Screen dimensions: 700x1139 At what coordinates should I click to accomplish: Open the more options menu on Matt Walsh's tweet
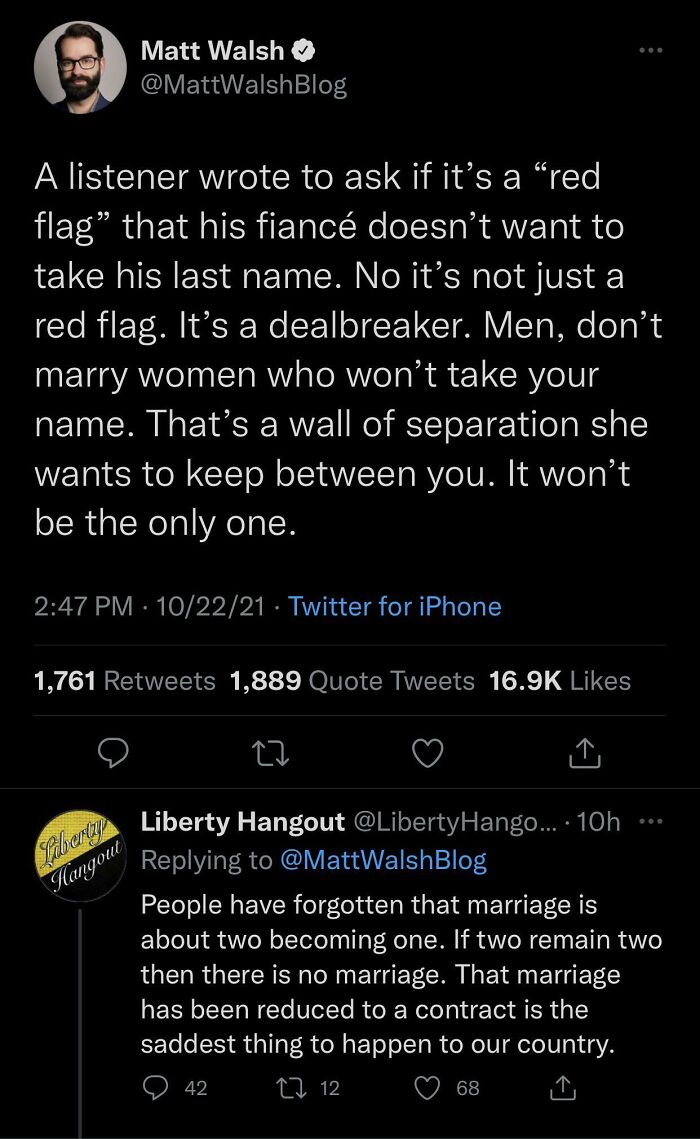[651, 49]
